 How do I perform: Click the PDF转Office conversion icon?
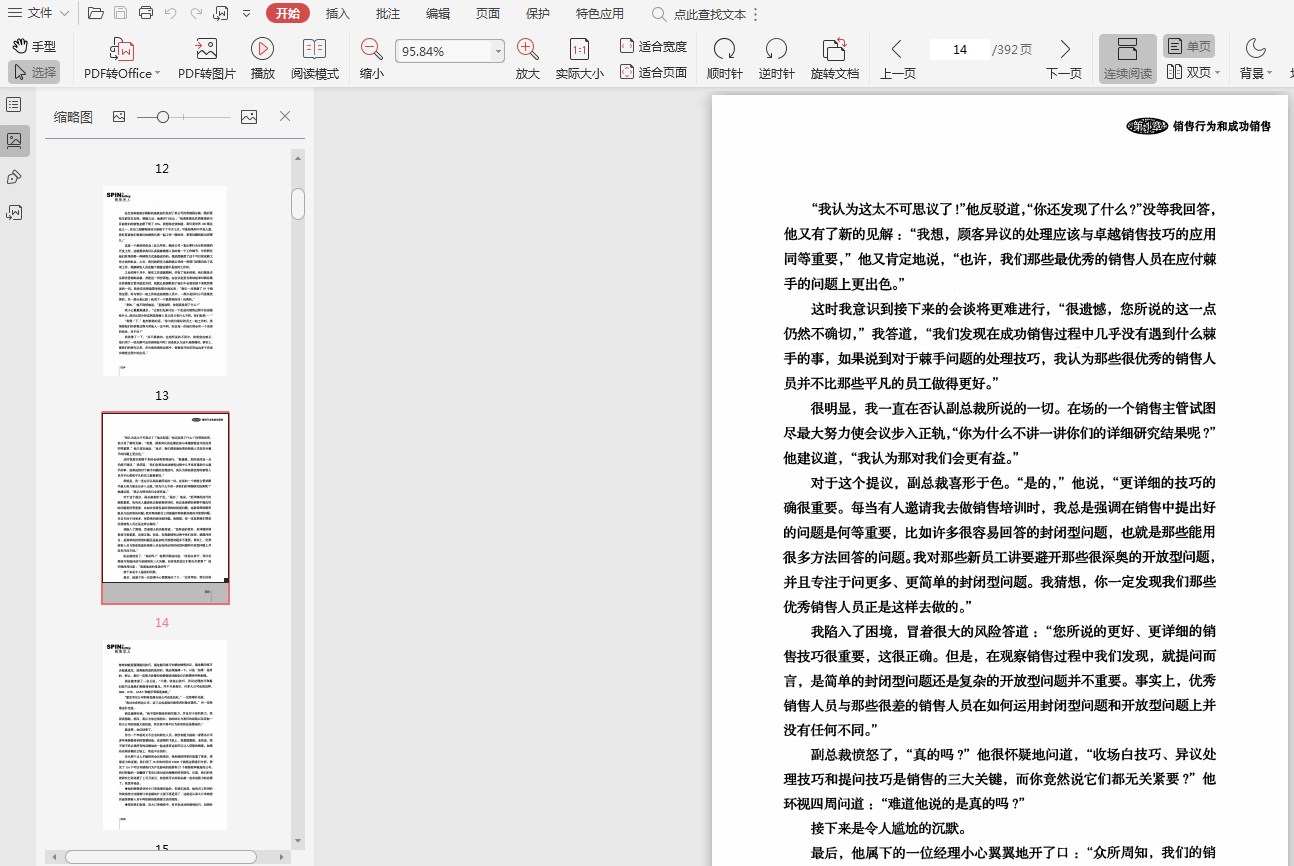[x=121, y=49]
